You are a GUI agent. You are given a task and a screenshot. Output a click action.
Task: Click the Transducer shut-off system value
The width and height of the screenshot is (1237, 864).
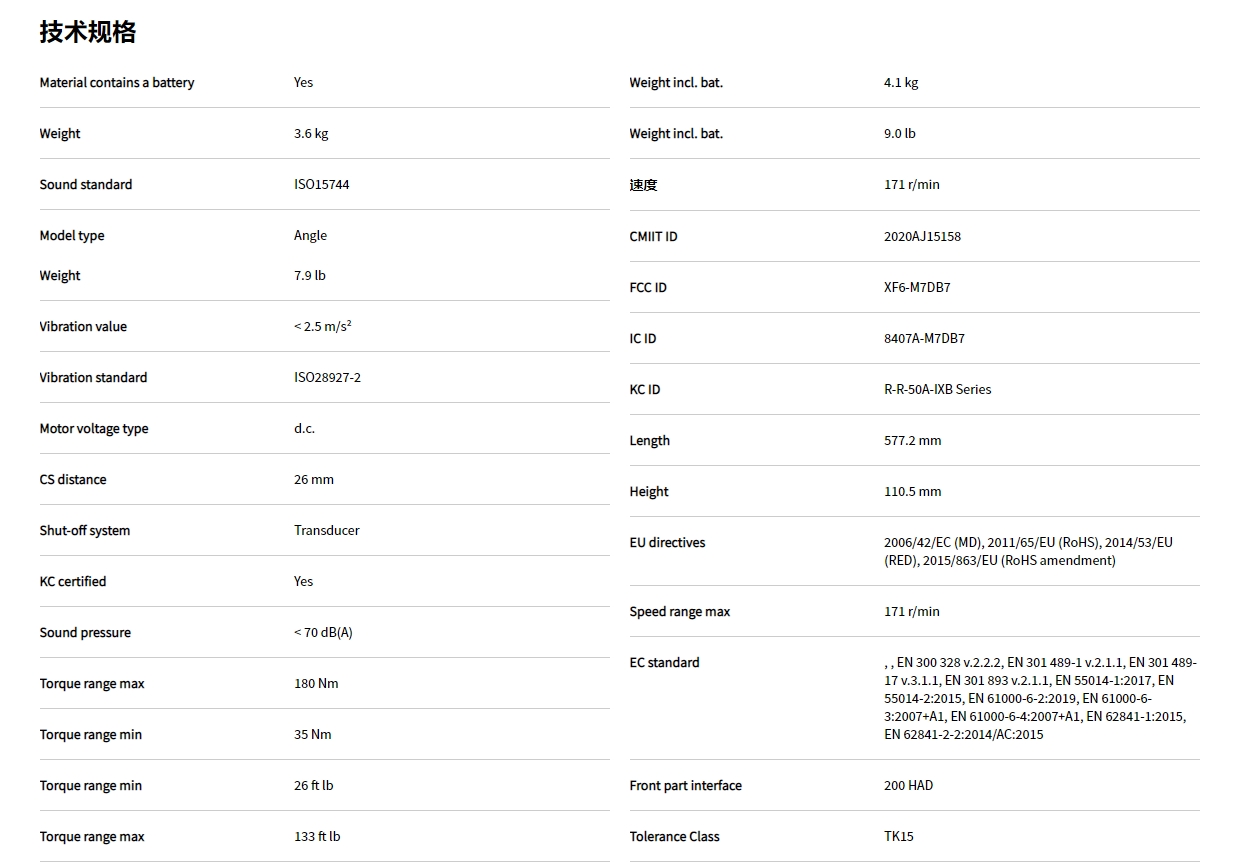pyautogui.click(x=326, y=531)
